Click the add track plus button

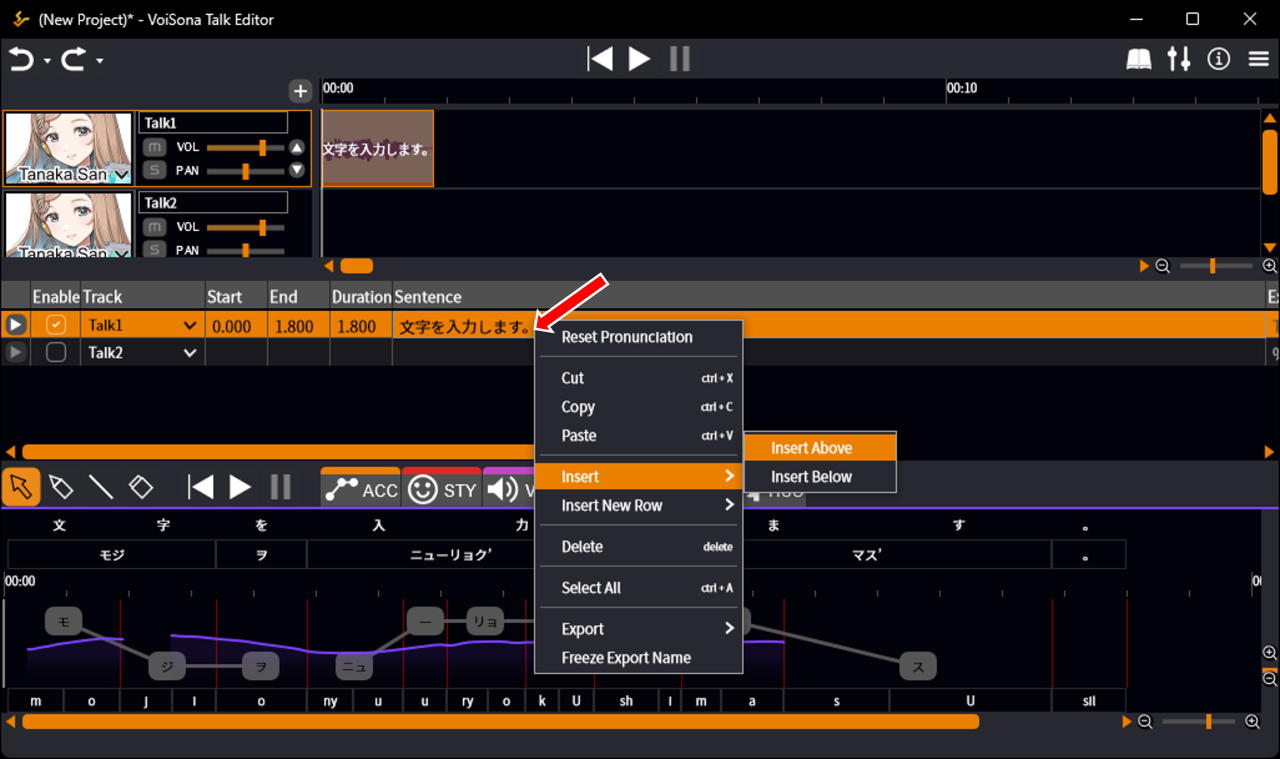click(x=300, y=91)
